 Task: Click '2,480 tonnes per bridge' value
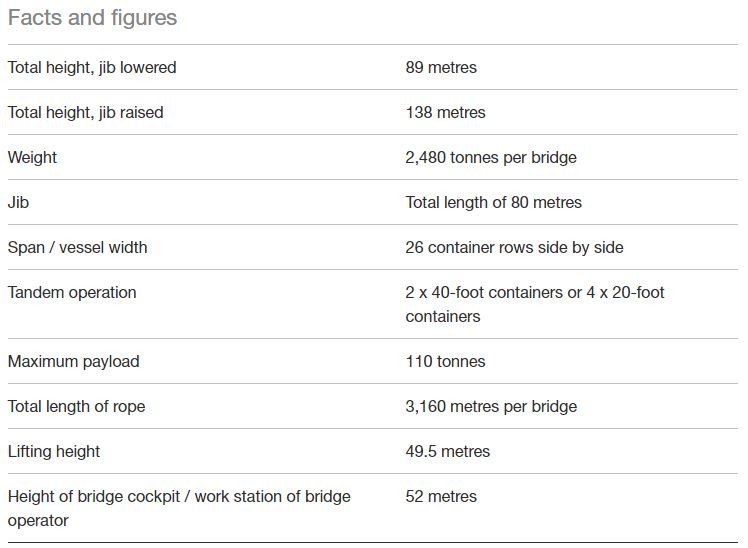coord(491,157)
